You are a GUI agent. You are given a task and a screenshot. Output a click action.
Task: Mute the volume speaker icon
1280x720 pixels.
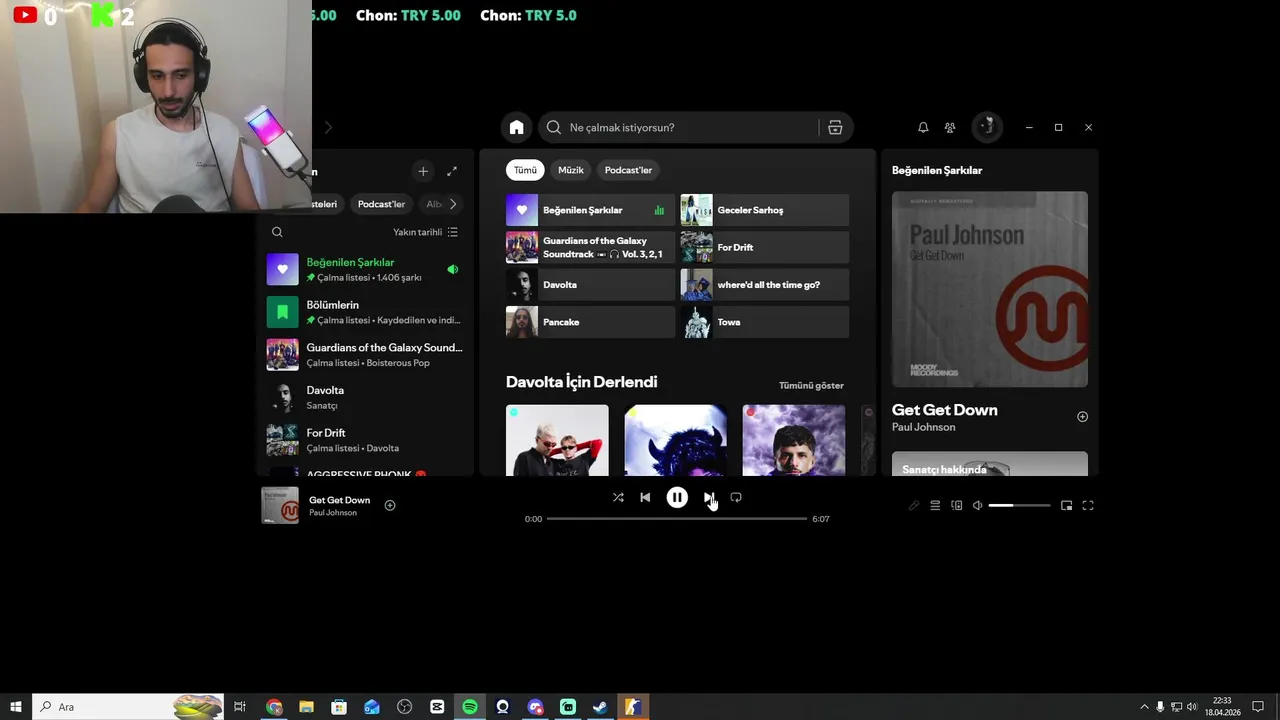coord(978,506)
